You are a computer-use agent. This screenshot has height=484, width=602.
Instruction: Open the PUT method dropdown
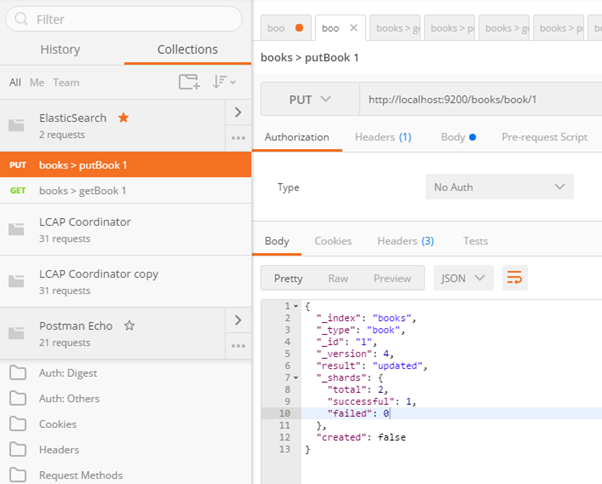pos(309,100)
